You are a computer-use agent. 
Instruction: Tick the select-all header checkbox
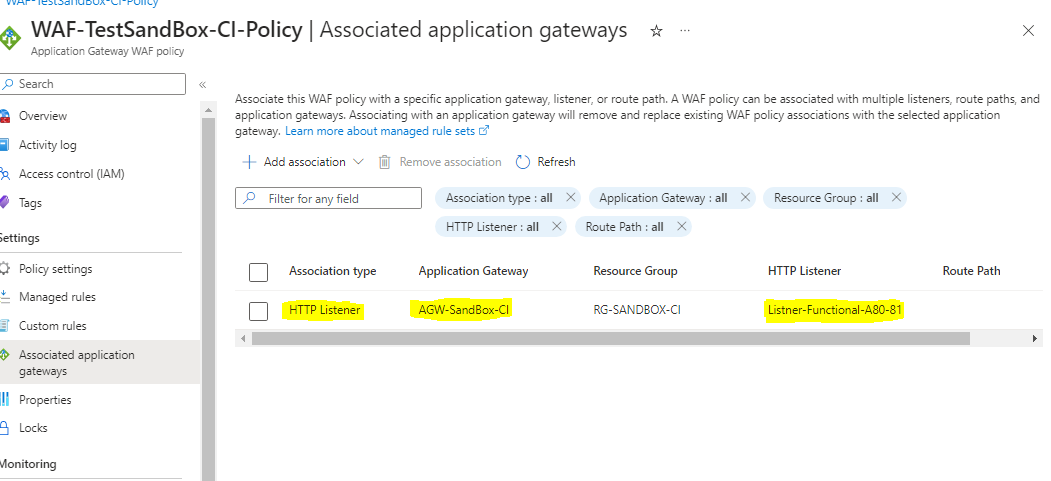[x=258, y=272]
